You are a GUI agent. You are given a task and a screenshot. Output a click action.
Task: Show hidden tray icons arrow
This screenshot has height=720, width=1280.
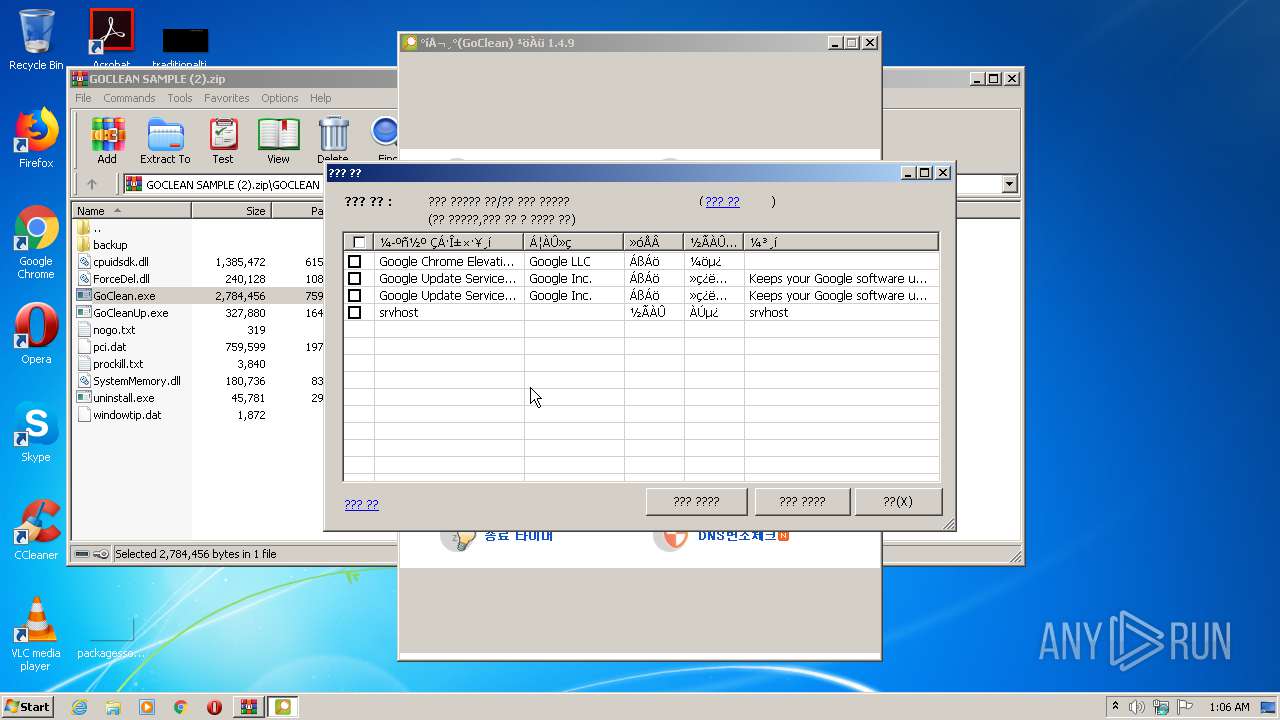pyautogui.click(x=1115, y=707)
